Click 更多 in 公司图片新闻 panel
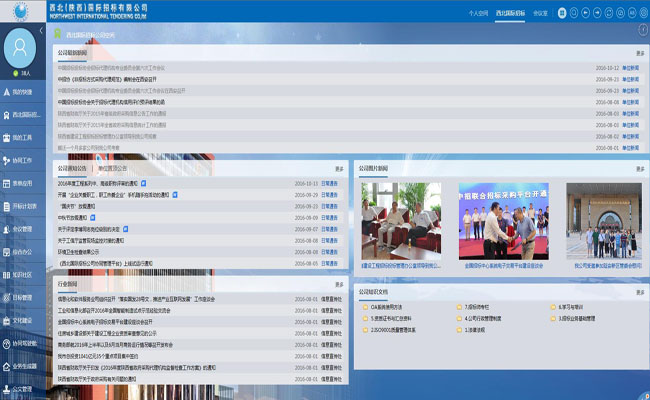Screen dimensions: 650x400 point(639,169)
